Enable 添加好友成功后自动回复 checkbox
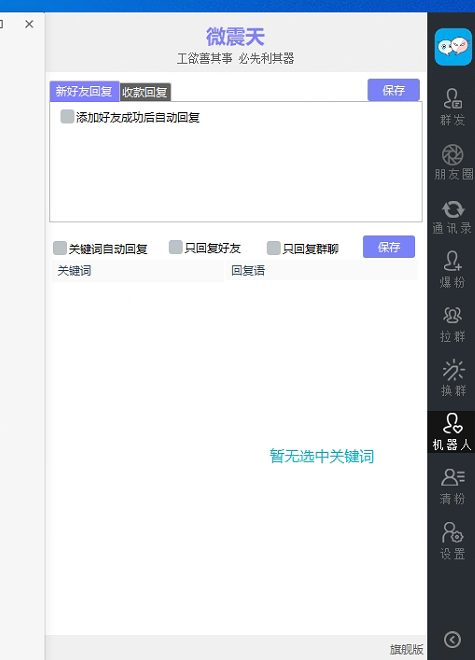The height and width of the screenshot is (660, 475). [x=67, y=117]
